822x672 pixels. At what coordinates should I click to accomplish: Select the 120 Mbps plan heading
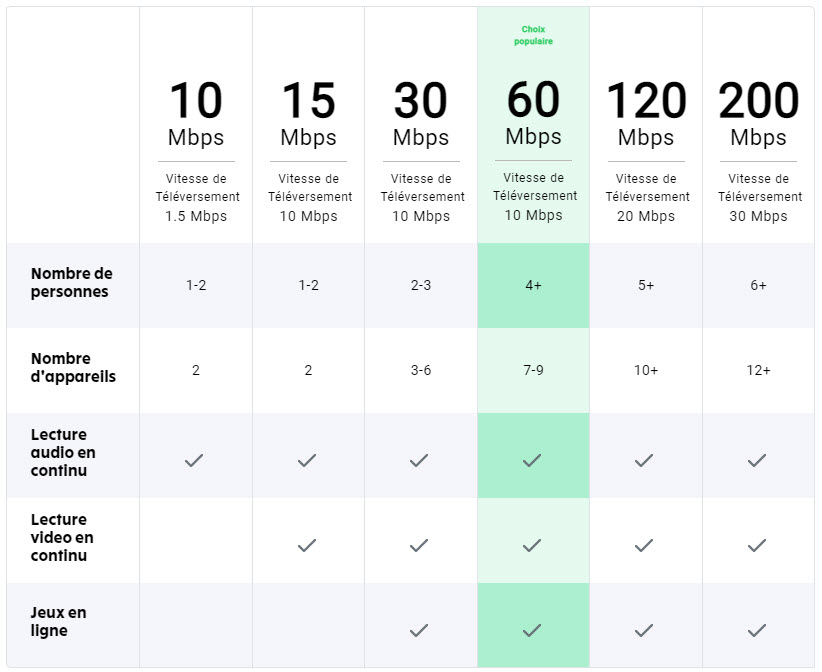(x=646, y=115)
